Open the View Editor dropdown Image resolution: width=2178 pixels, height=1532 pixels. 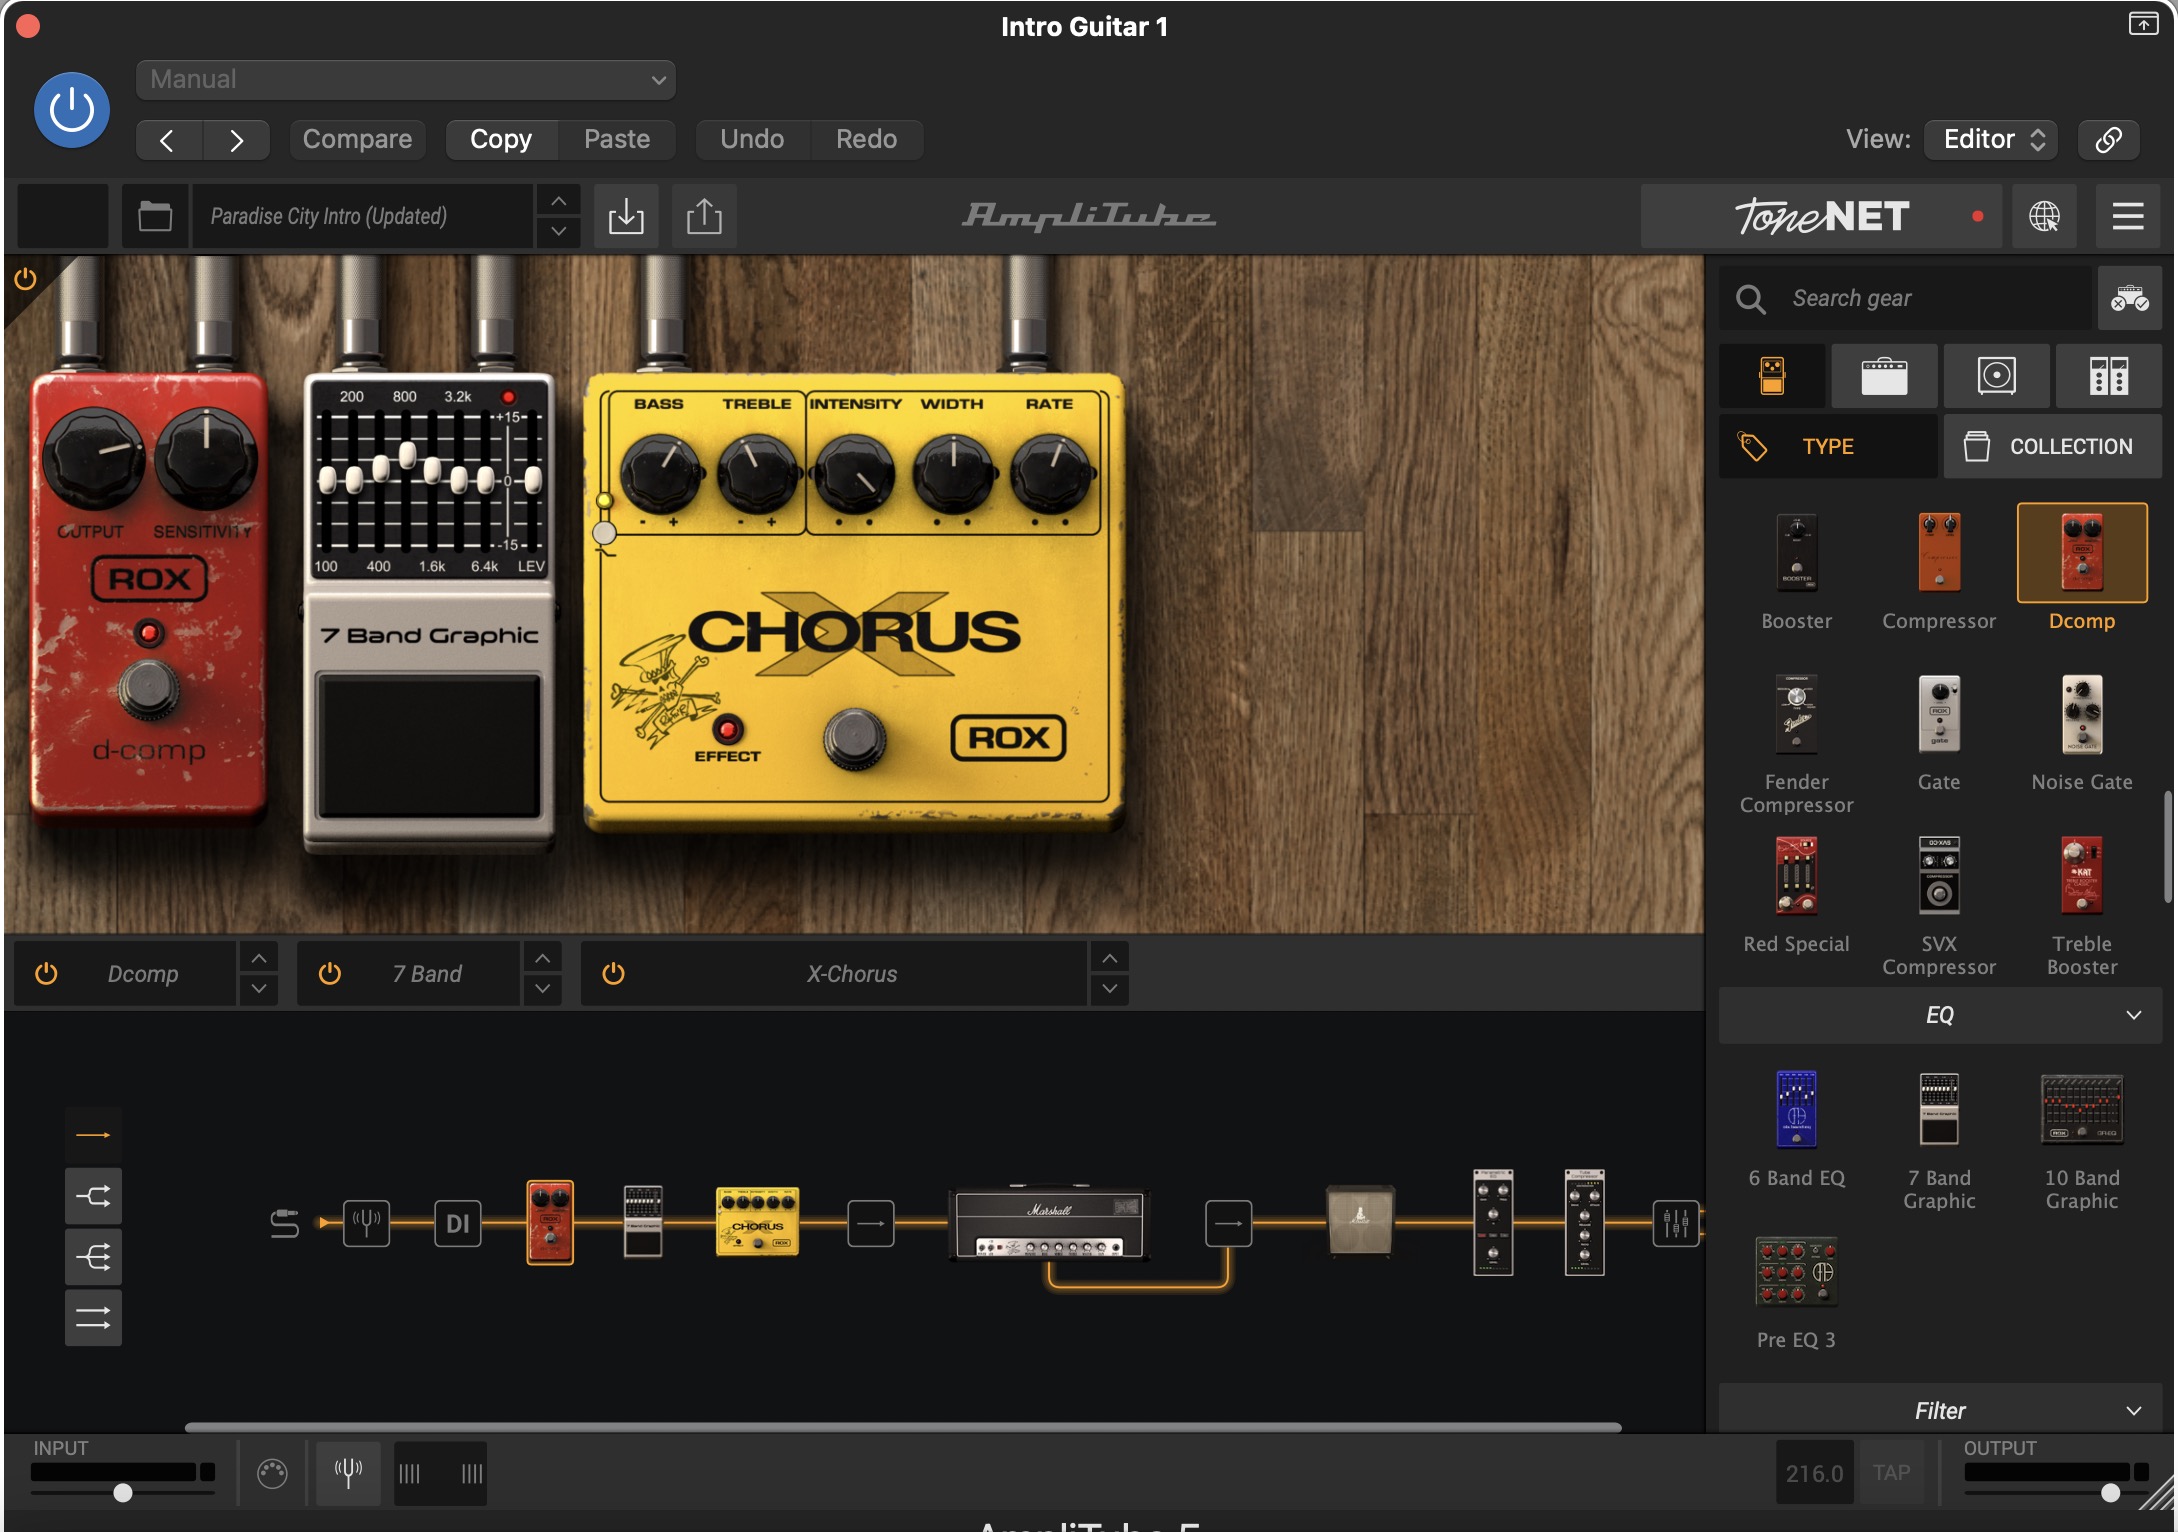1992,139
